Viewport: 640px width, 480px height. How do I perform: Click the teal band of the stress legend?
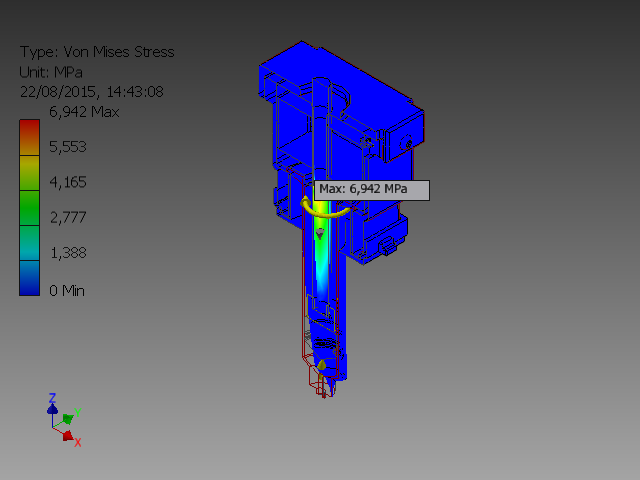point(29,243)
